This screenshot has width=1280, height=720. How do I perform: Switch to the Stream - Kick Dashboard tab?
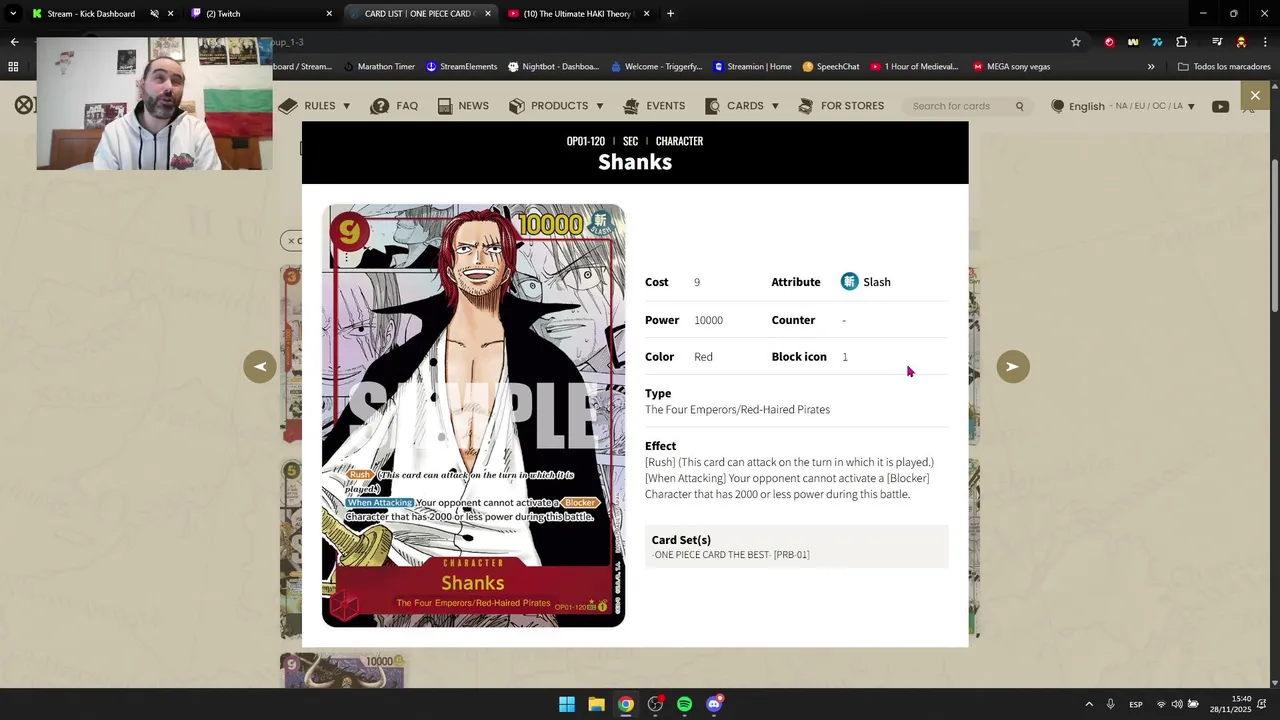[90, 14]
